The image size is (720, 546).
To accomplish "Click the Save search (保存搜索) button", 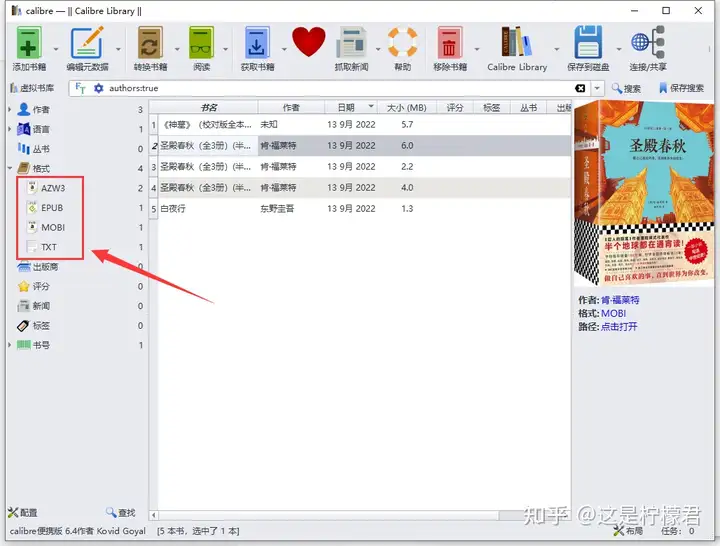I will [681, 88].
